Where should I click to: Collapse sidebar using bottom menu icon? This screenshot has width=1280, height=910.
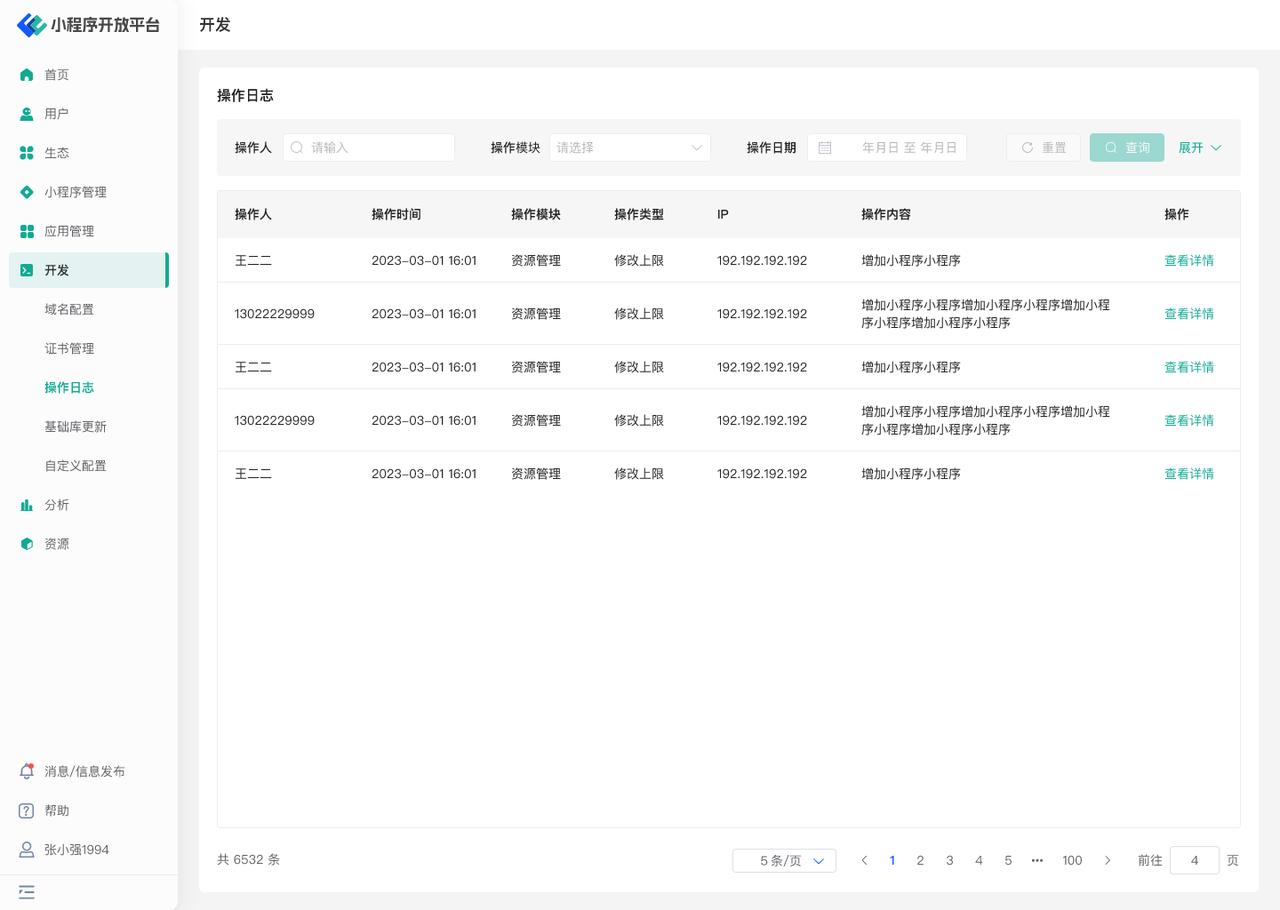point(27,892)
